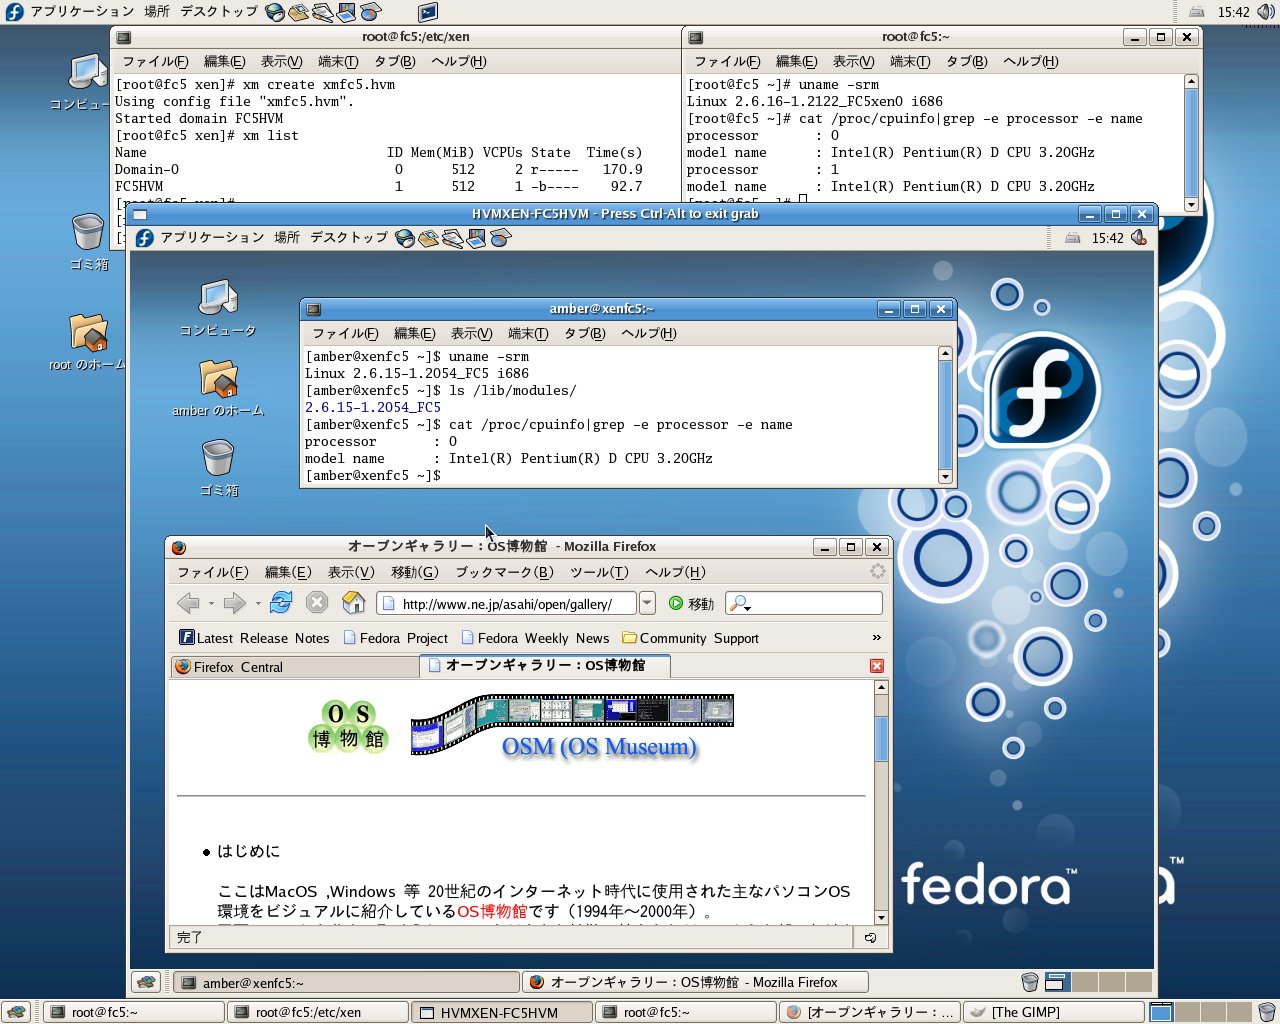Open コンピュータ icon on guest desktop
1280x1024 pixels.
pos(218,308)
